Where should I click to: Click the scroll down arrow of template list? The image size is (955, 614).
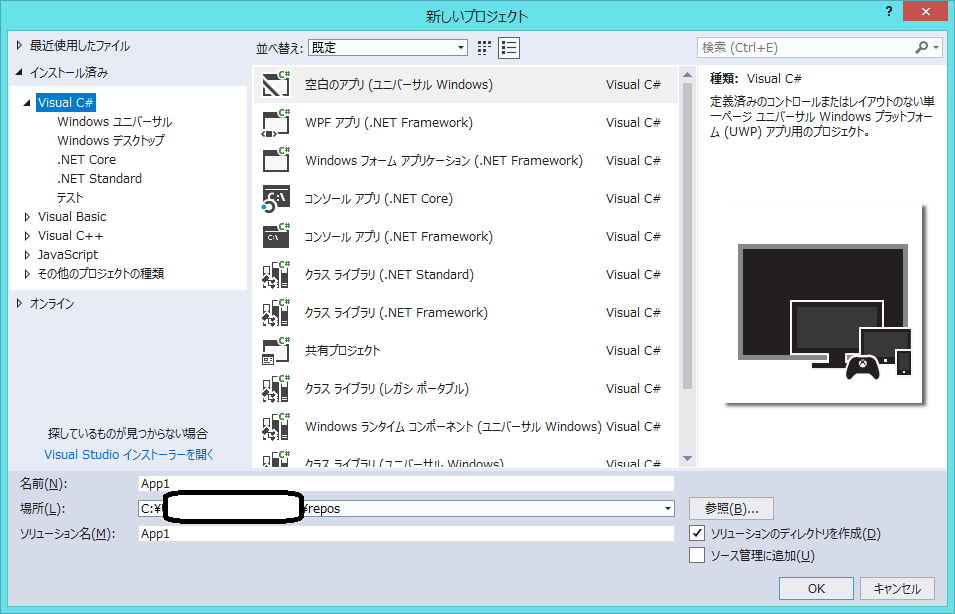(688, 458)
